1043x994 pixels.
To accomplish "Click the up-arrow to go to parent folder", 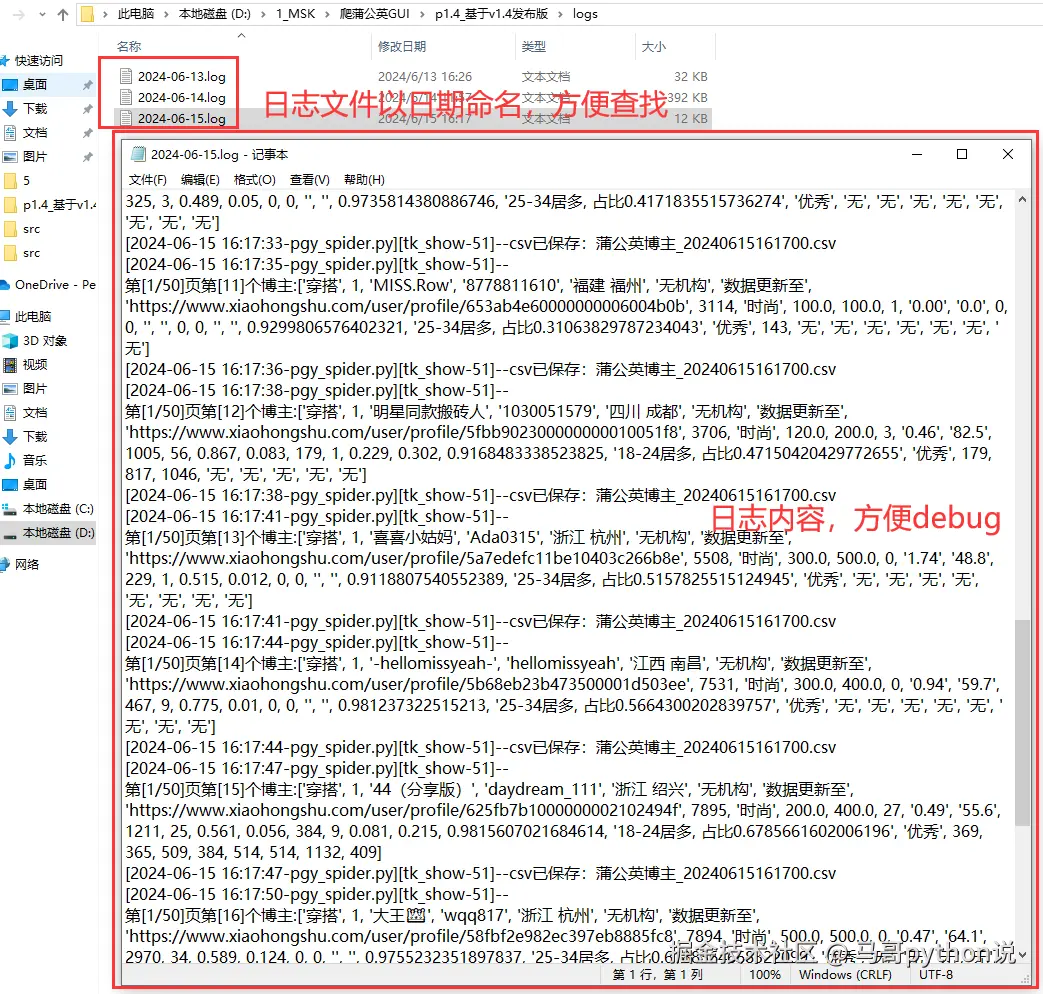I will pos(65,14).
